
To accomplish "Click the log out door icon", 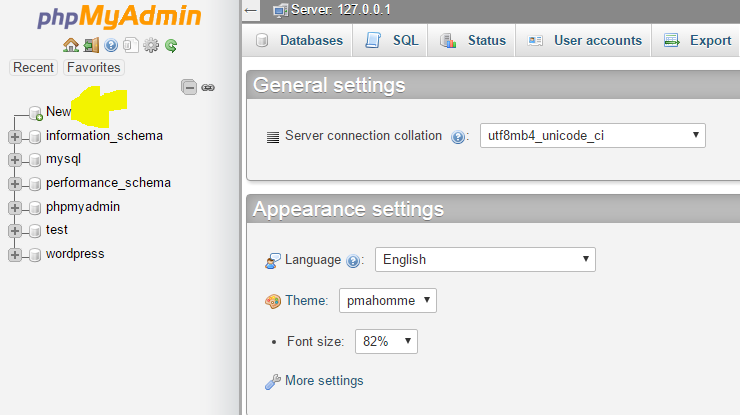I will 91,45.
